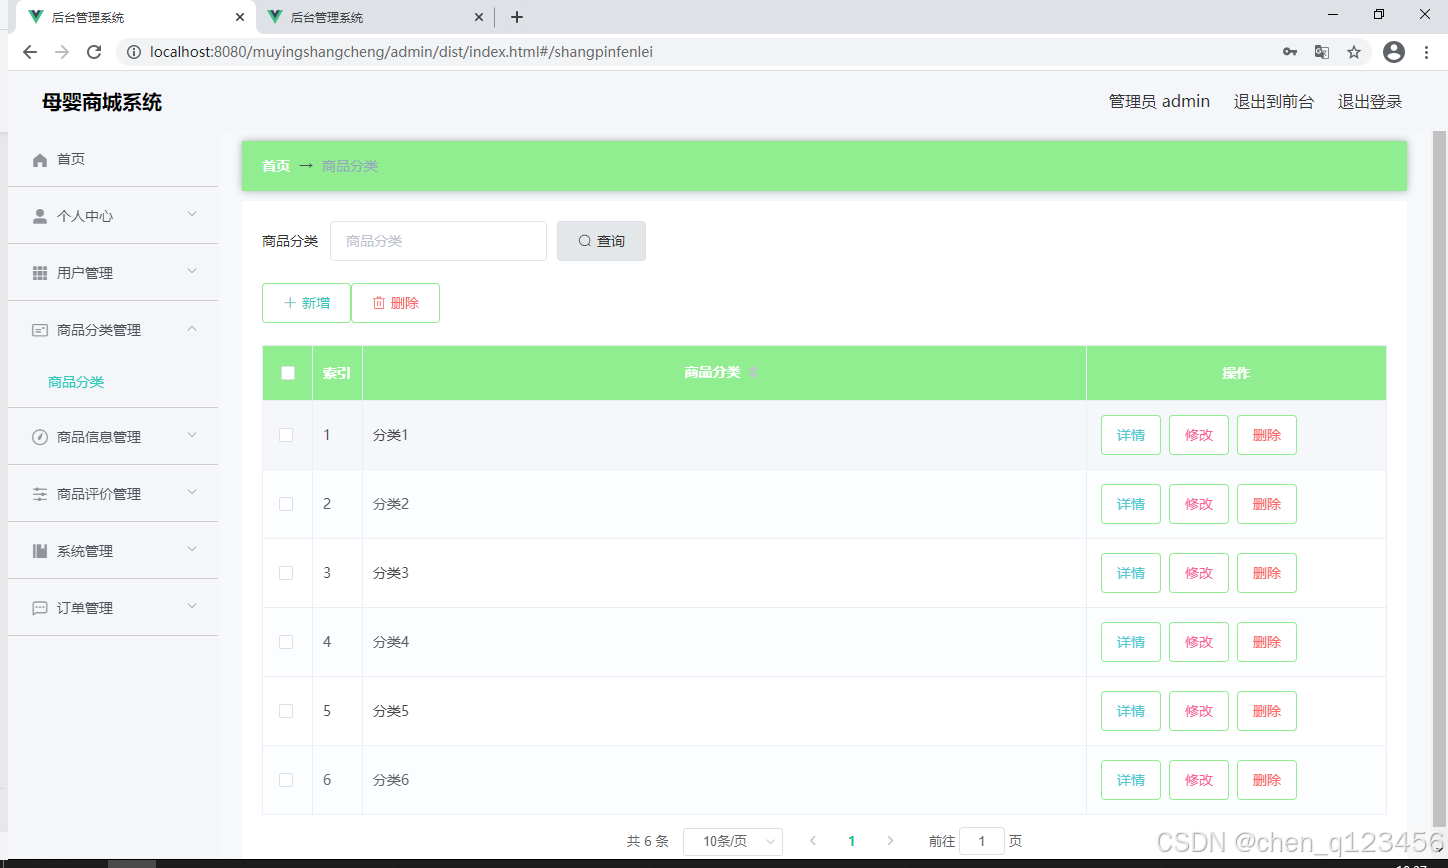Click the grid icon beside 用户管理
The height and width of the screenshot is (868, 1448).
pos(40,273)
